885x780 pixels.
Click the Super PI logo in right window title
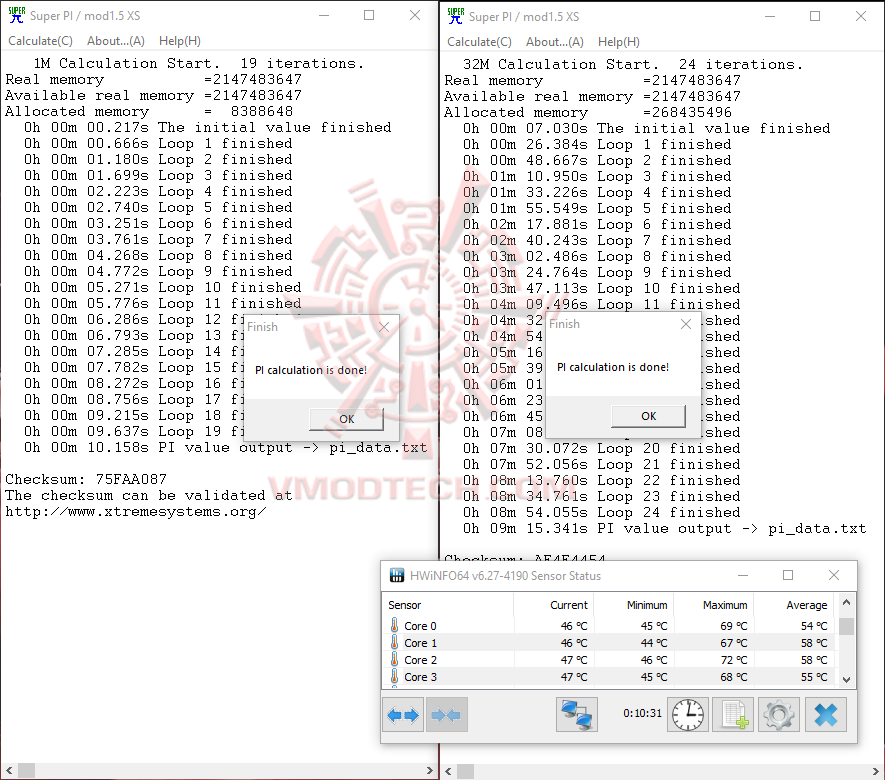tap(455, 16)
